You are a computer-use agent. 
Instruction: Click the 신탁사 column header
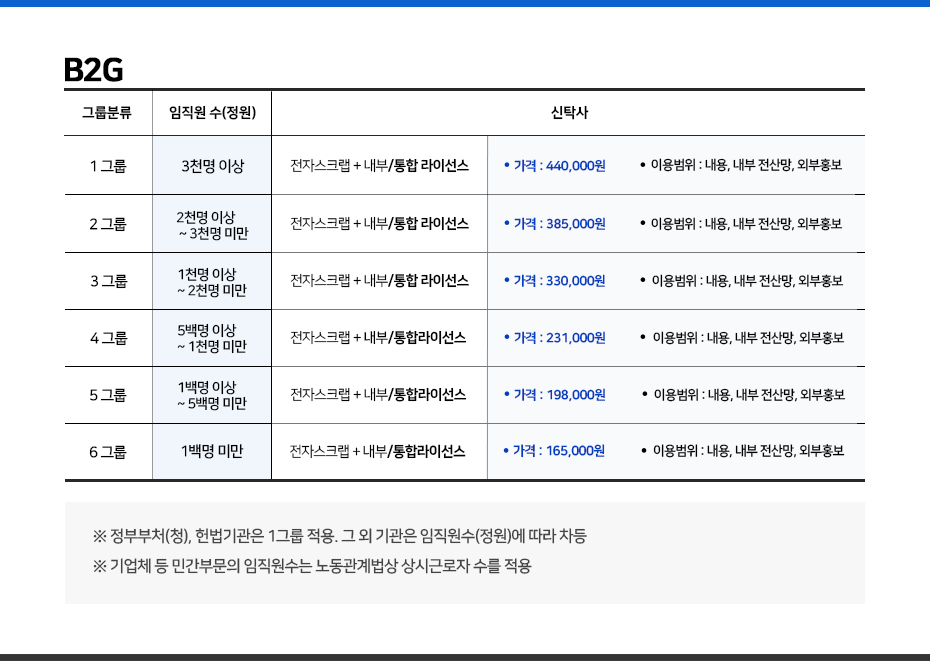(569, 113)
